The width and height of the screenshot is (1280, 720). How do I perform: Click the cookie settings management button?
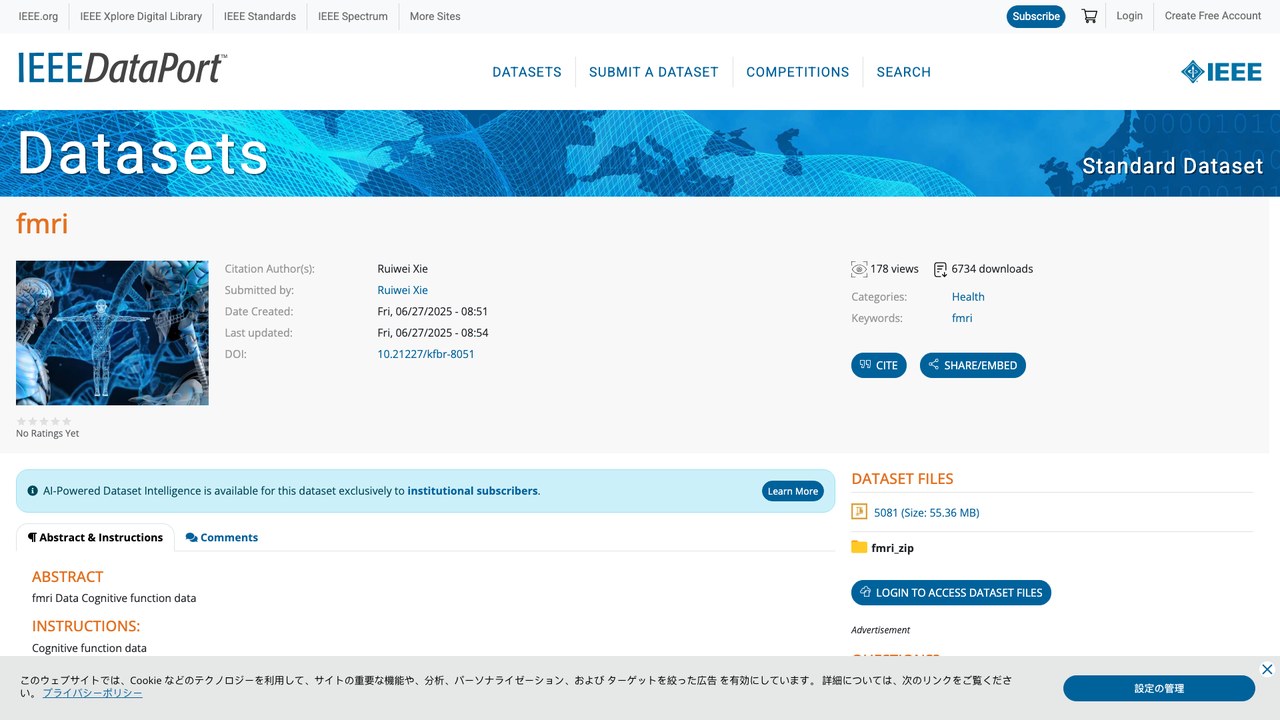[x=1159, y=688]
